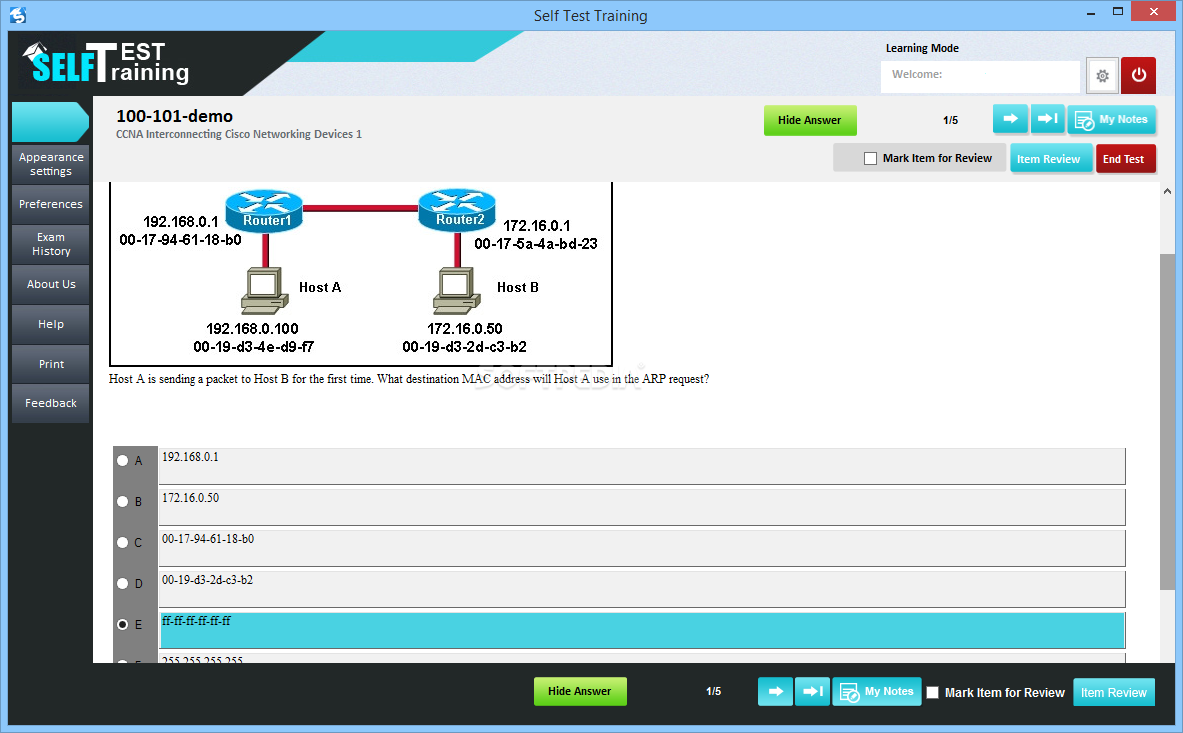This screenshot has height=733, width=1183.
Task: Go to next question with top arrow
Action: point(1010,119)
